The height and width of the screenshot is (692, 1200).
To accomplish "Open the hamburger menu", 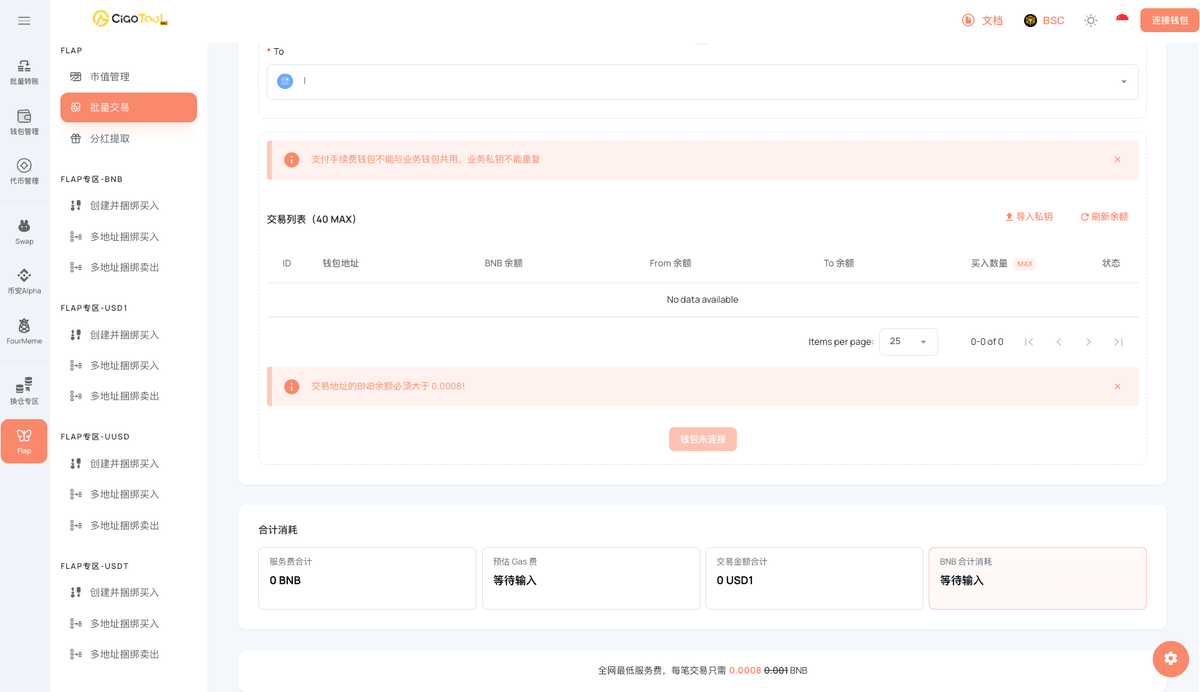I will click(x=24, y=20).
